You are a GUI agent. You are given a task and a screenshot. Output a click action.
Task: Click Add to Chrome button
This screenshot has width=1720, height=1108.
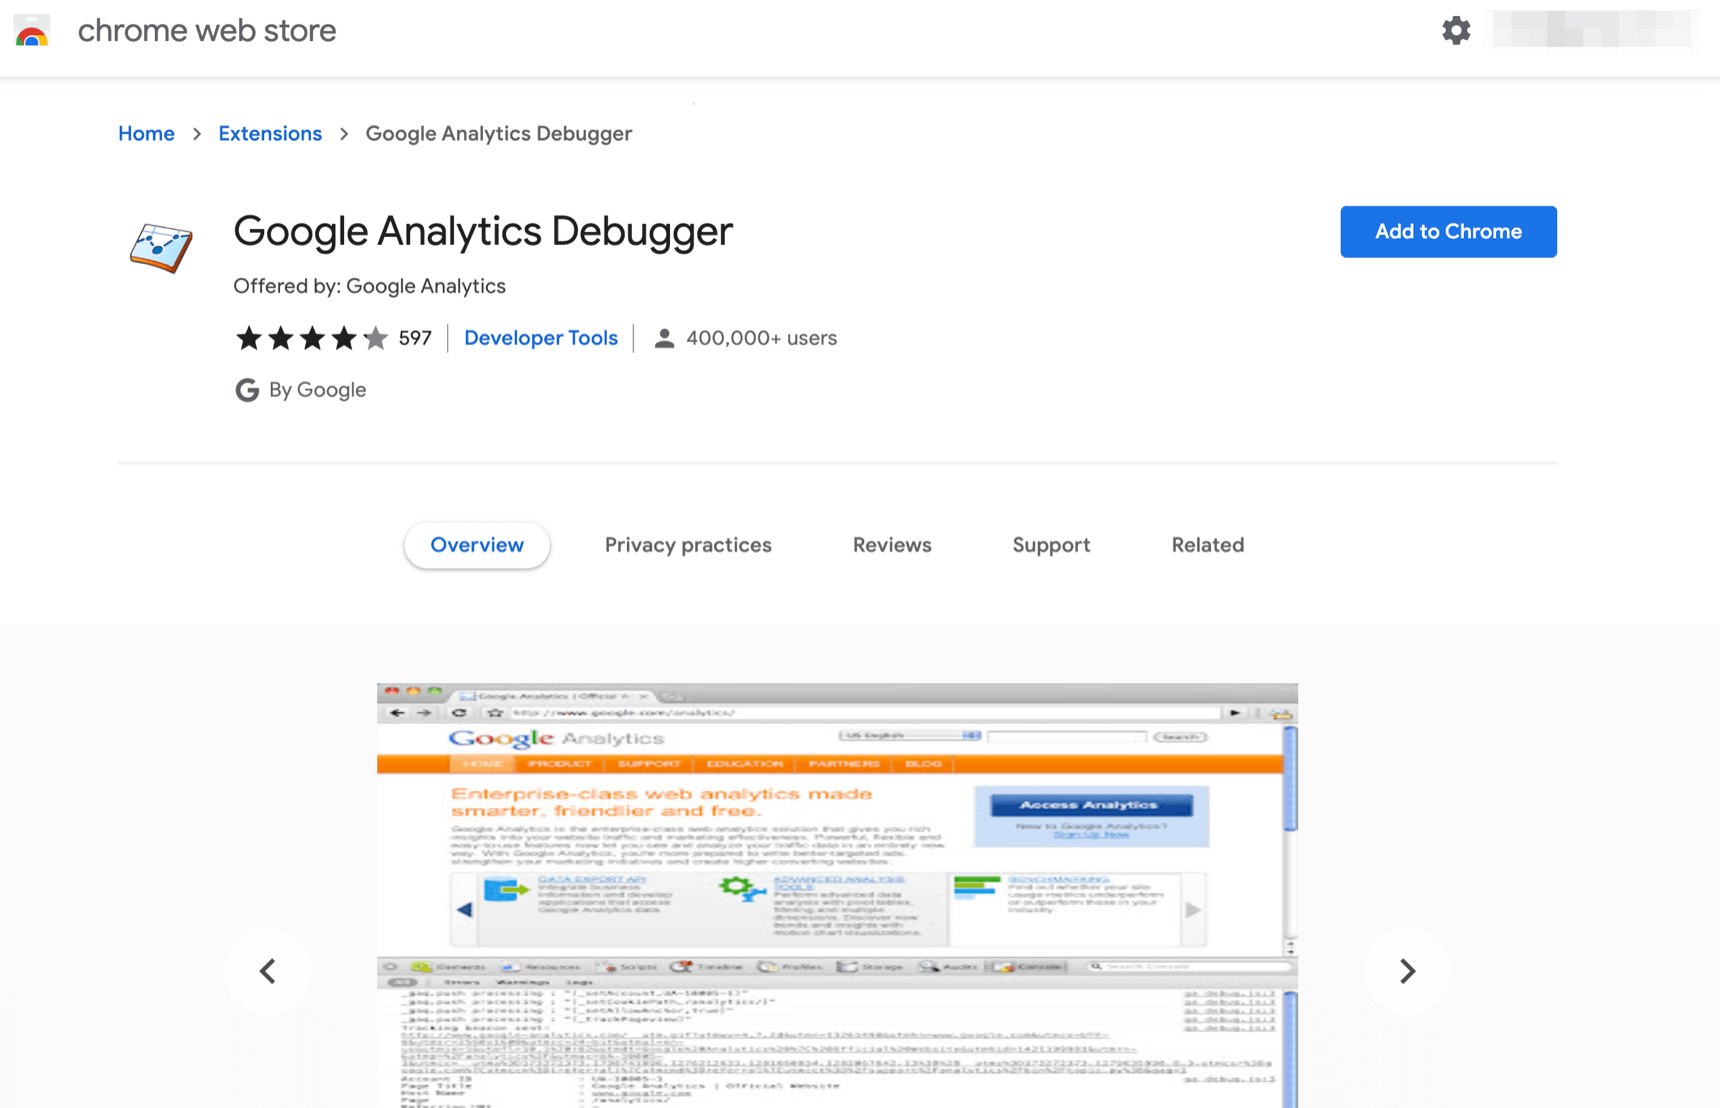[1448, 232]
